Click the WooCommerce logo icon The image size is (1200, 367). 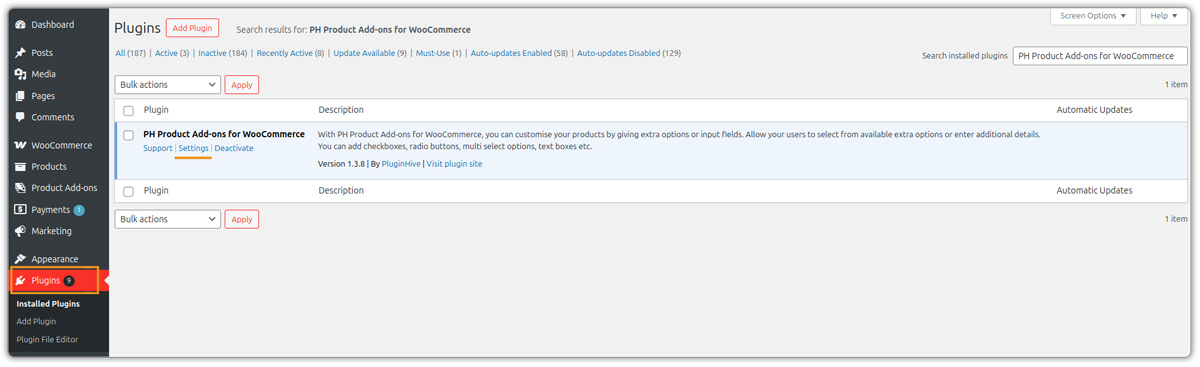(x=20, y=145)
